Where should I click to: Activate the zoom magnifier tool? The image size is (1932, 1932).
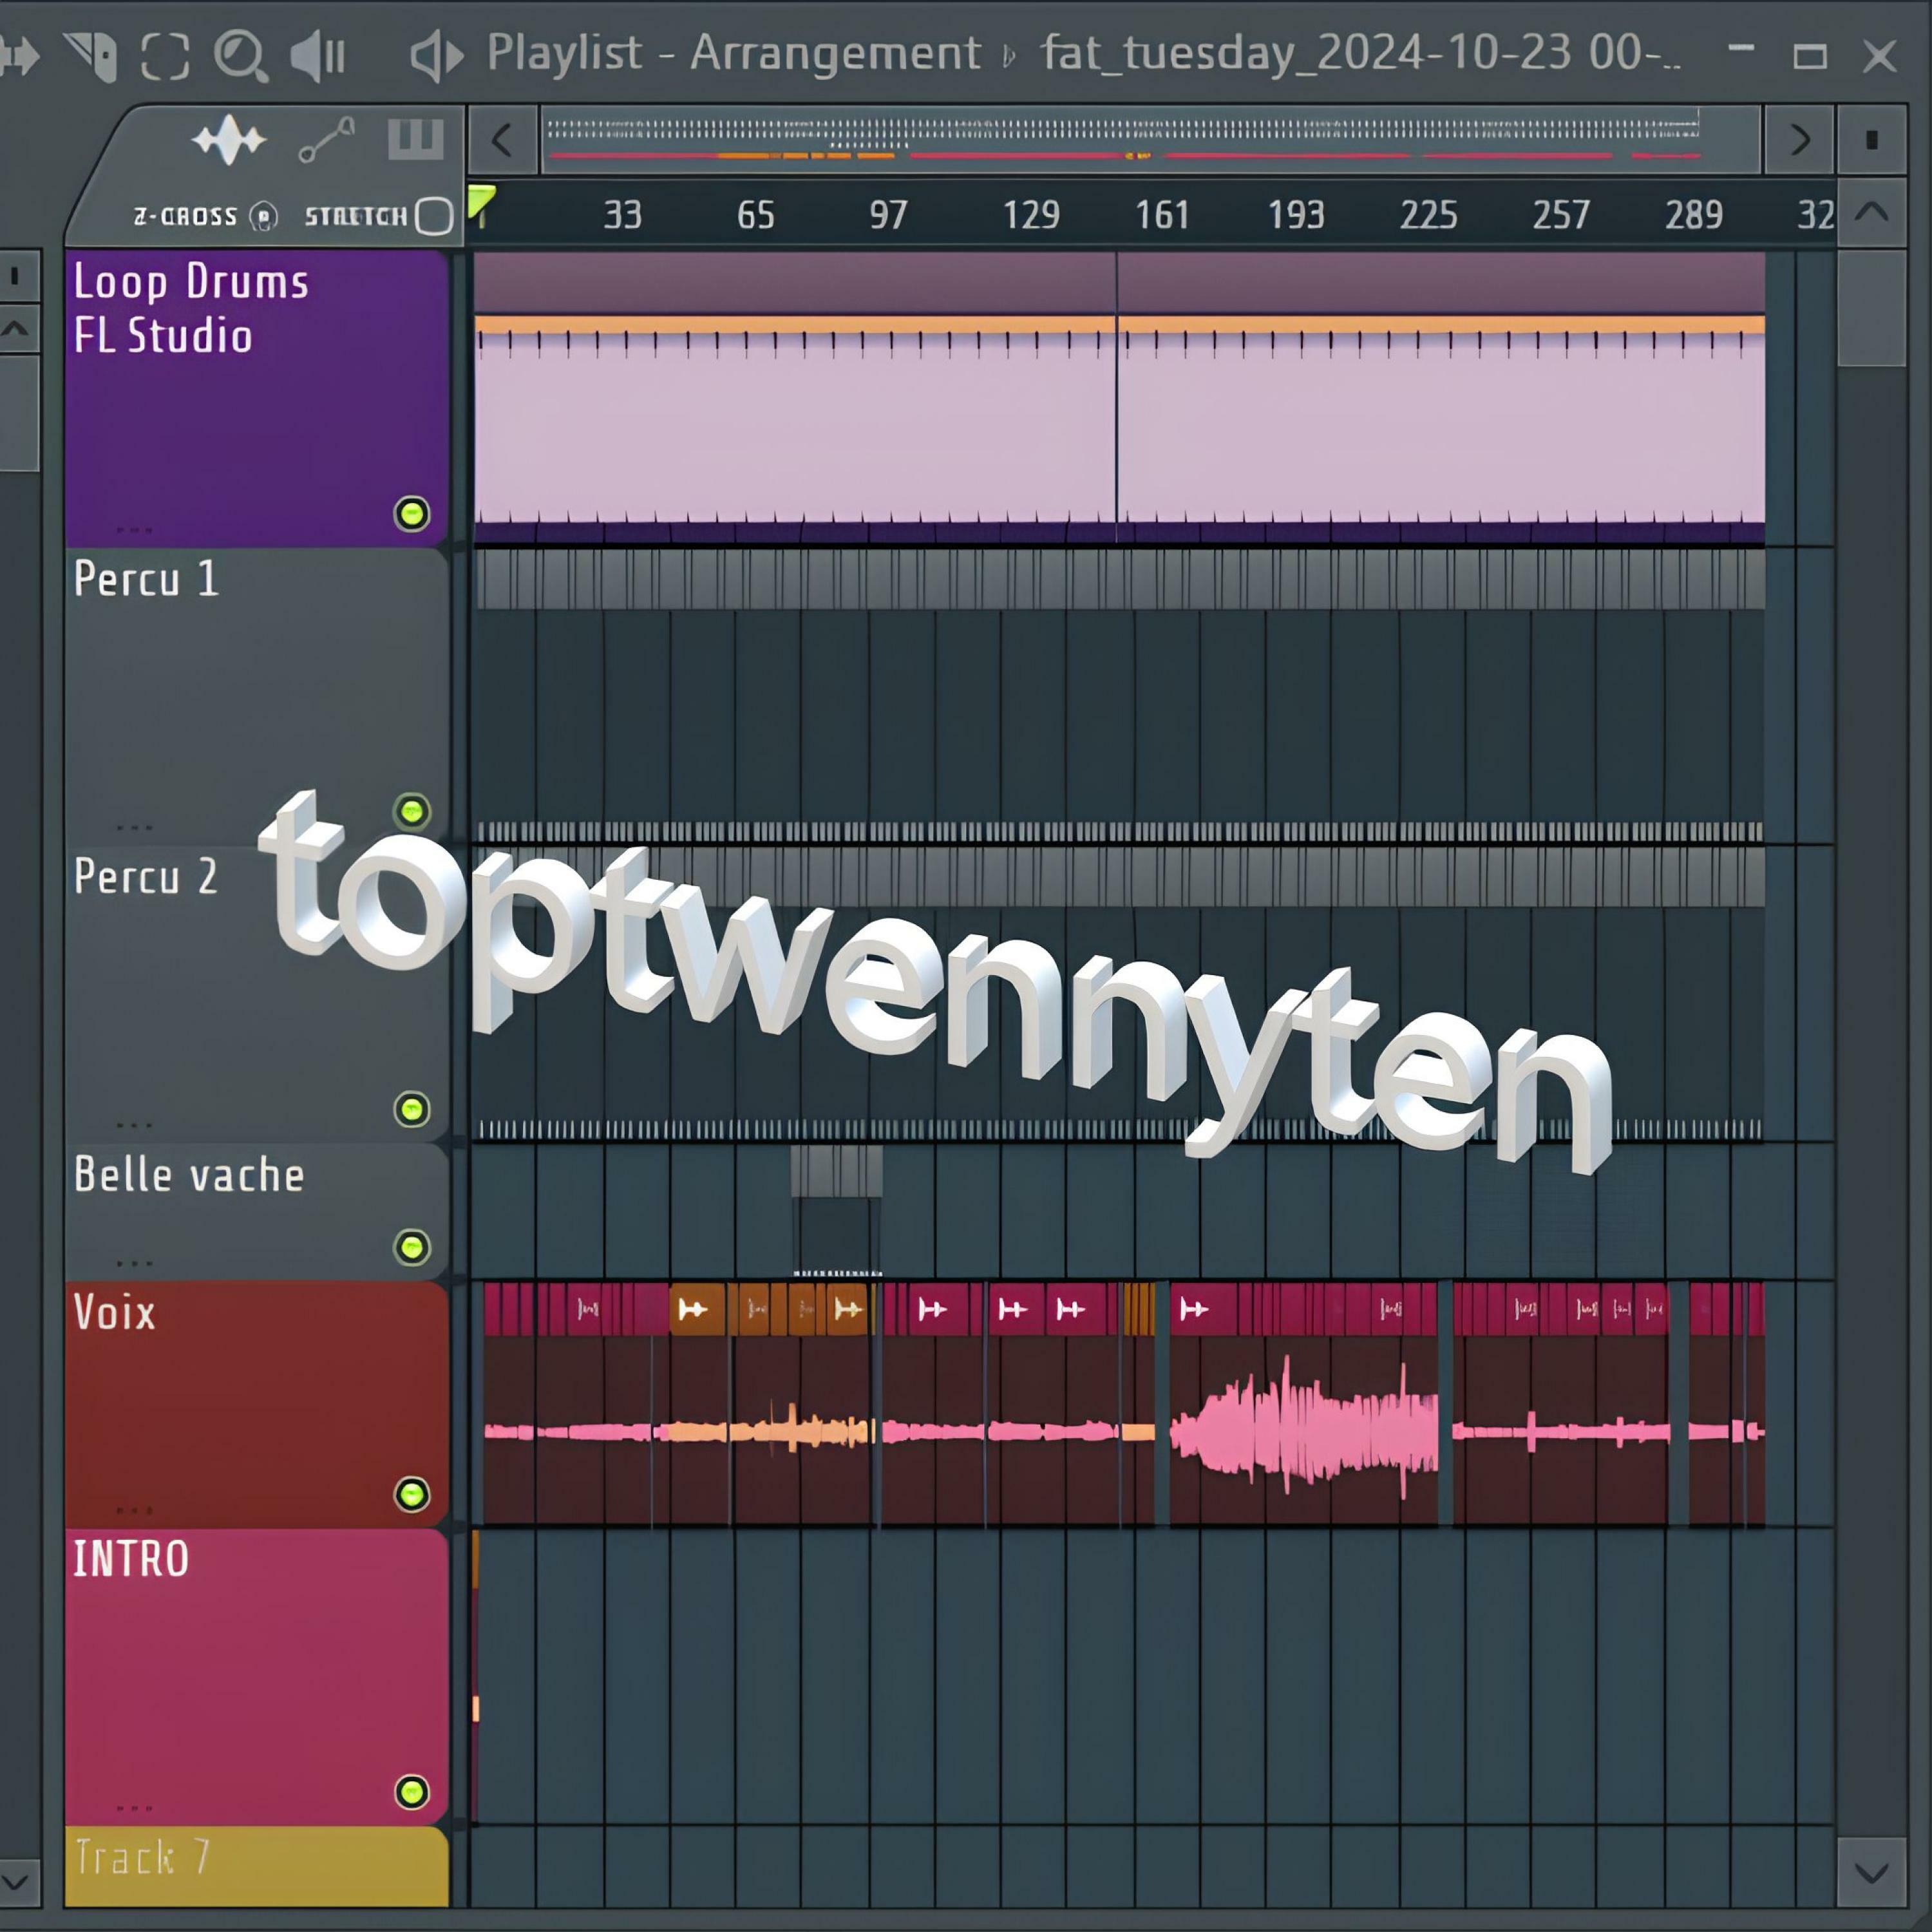click(240, 55)
